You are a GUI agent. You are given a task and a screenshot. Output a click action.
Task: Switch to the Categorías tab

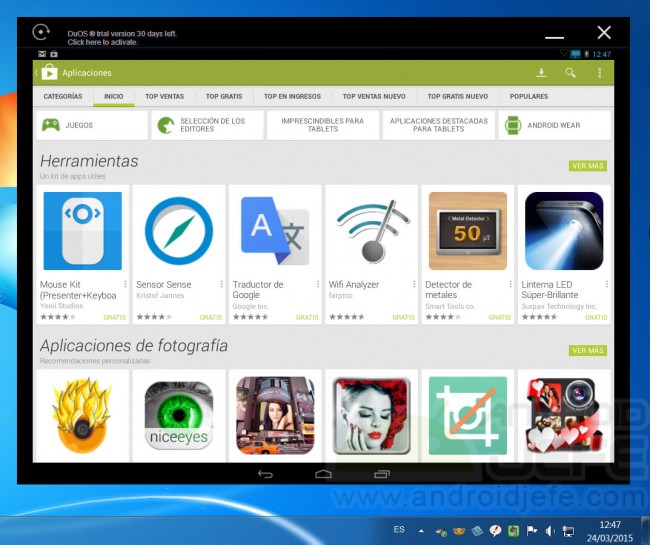[63, 96]
